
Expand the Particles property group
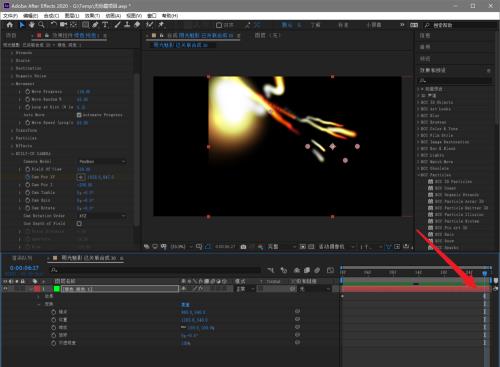point(12,138)
